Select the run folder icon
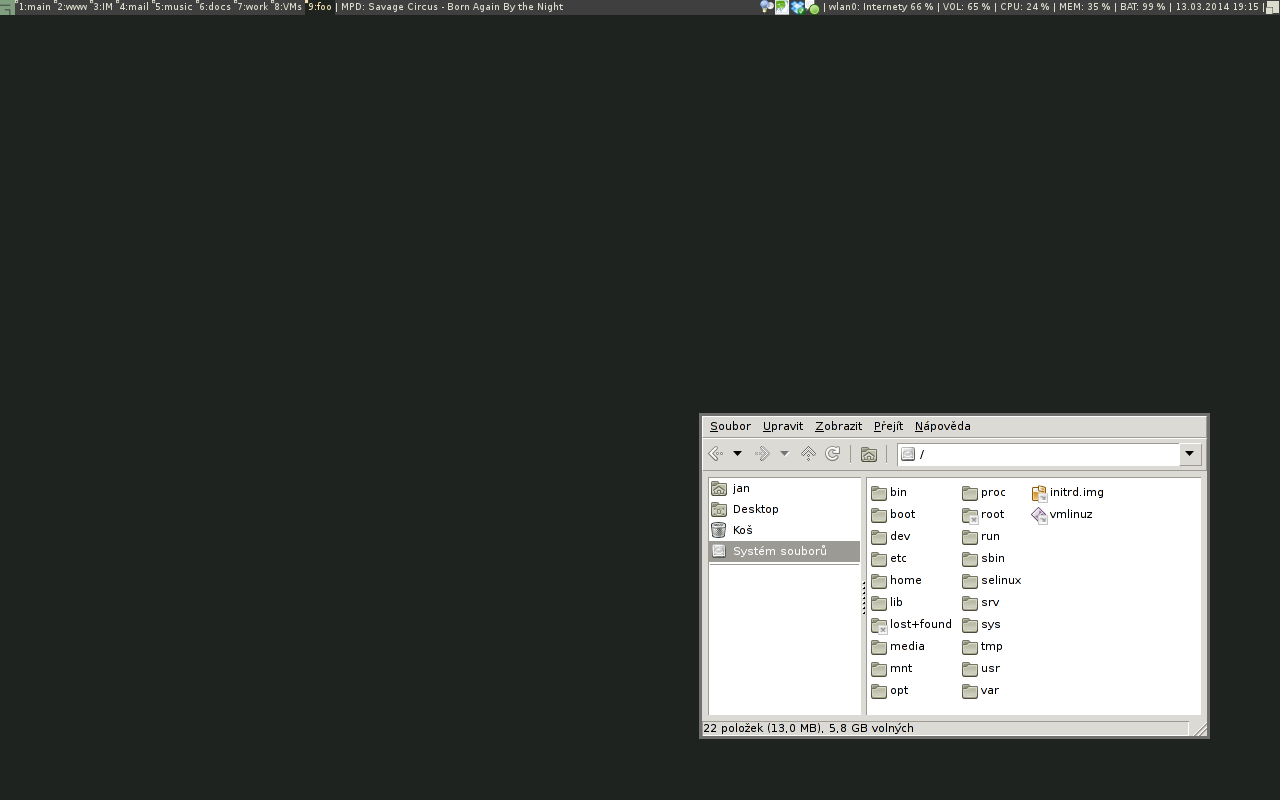Screen dimensions: 1280x800 coord(970,536)
